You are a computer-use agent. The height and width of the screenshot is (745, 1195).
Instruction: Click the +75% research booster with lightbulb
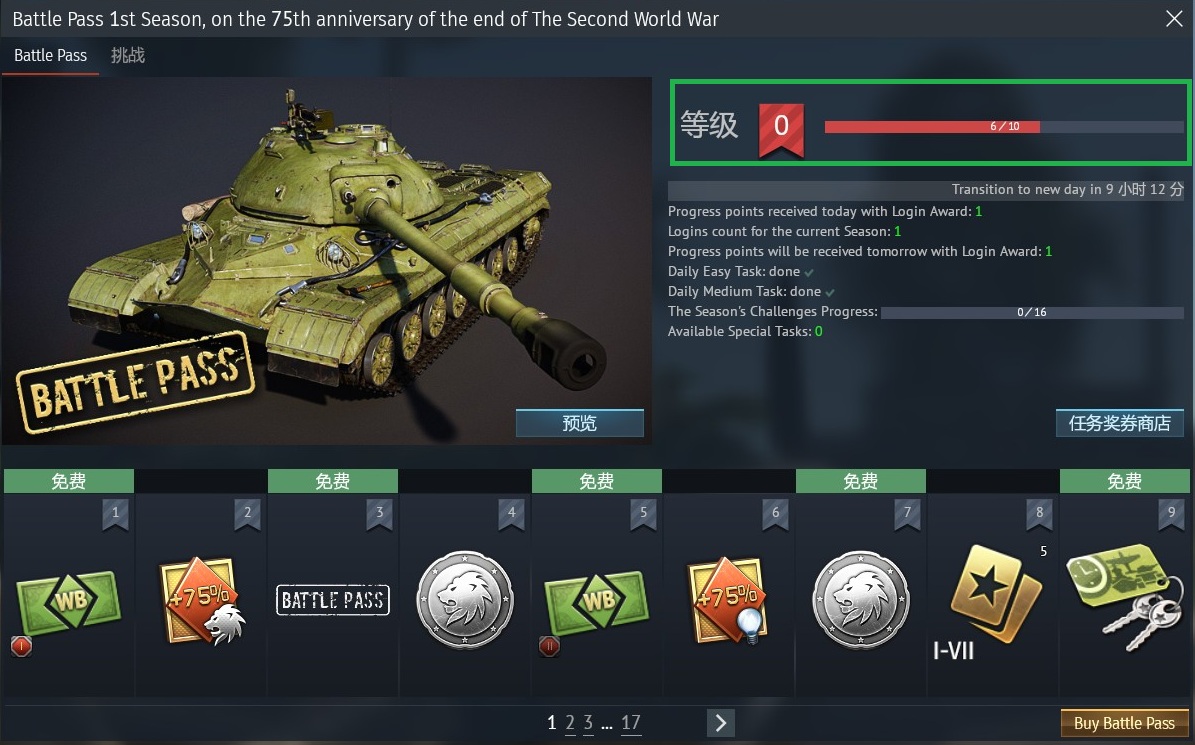click(729, 601)
